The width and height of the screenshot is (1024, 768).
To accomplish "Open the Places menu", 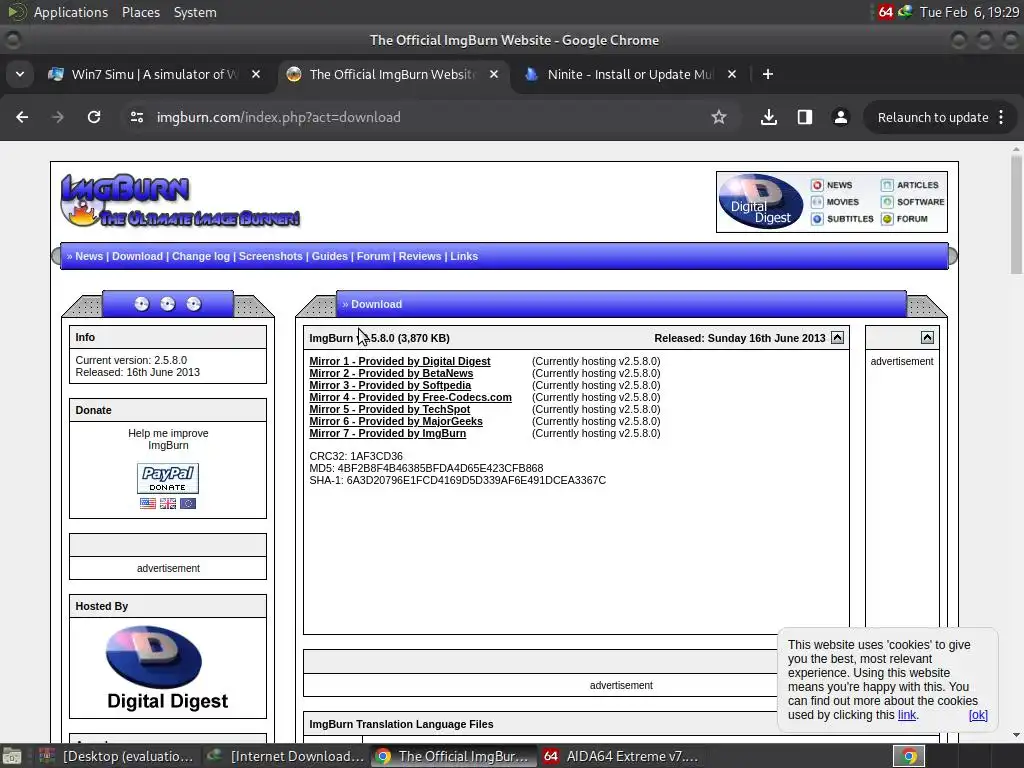I will [141, 12].
